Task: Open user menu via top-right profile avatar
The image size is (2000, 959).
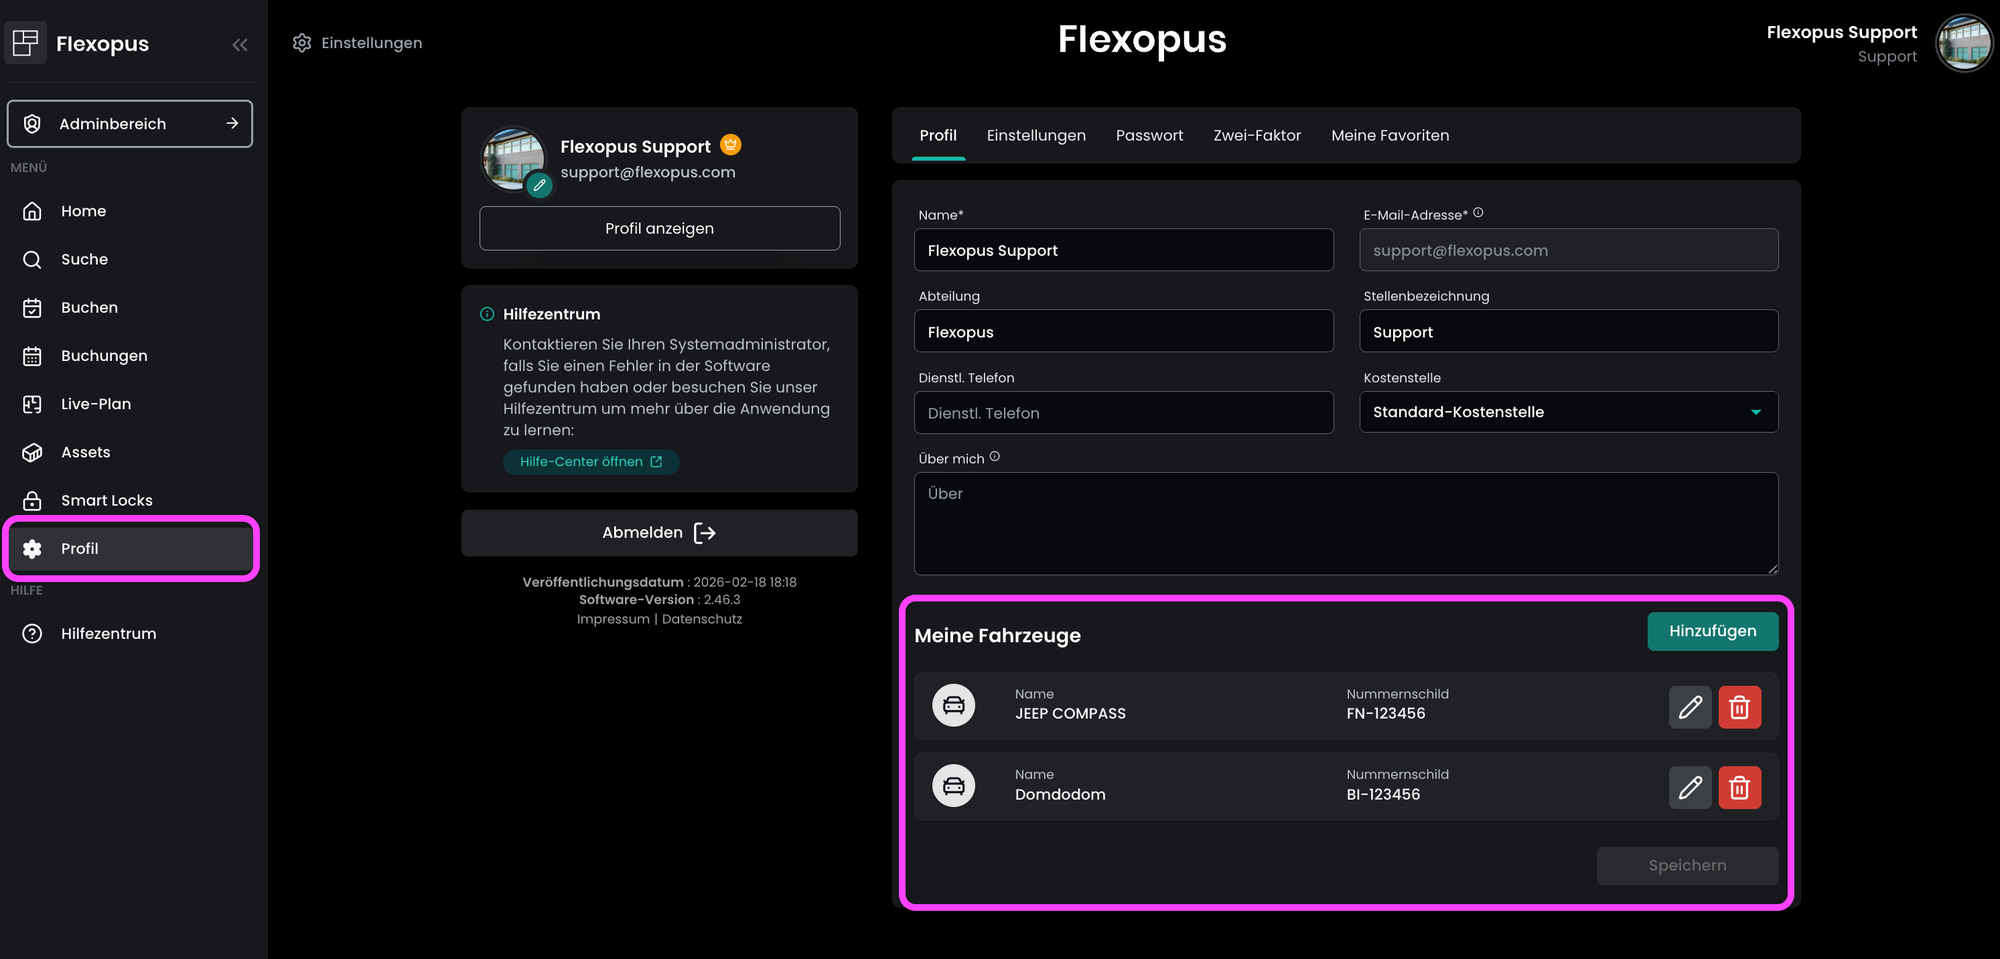Action: point(1964,43)
